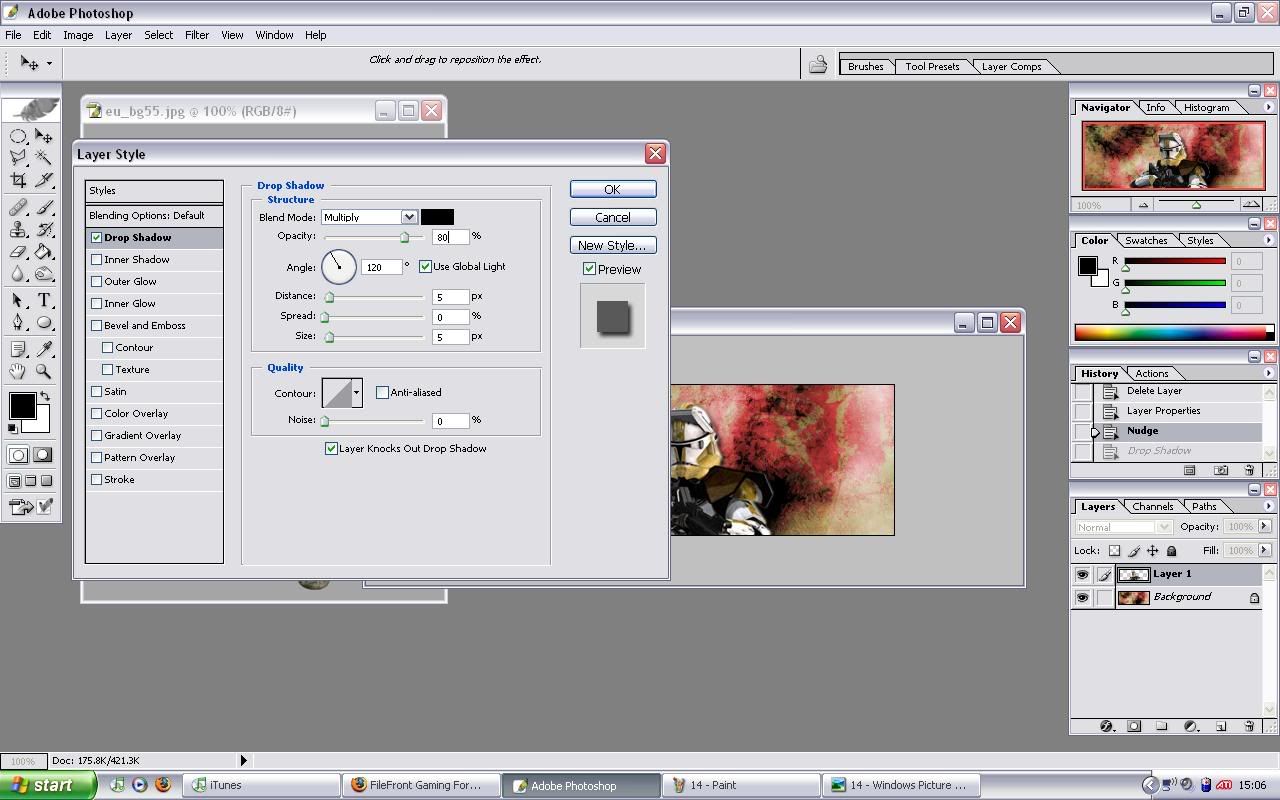Click the trash icon in Layers panel
Screen dimensions: 1280x800
coord(1249,727)
